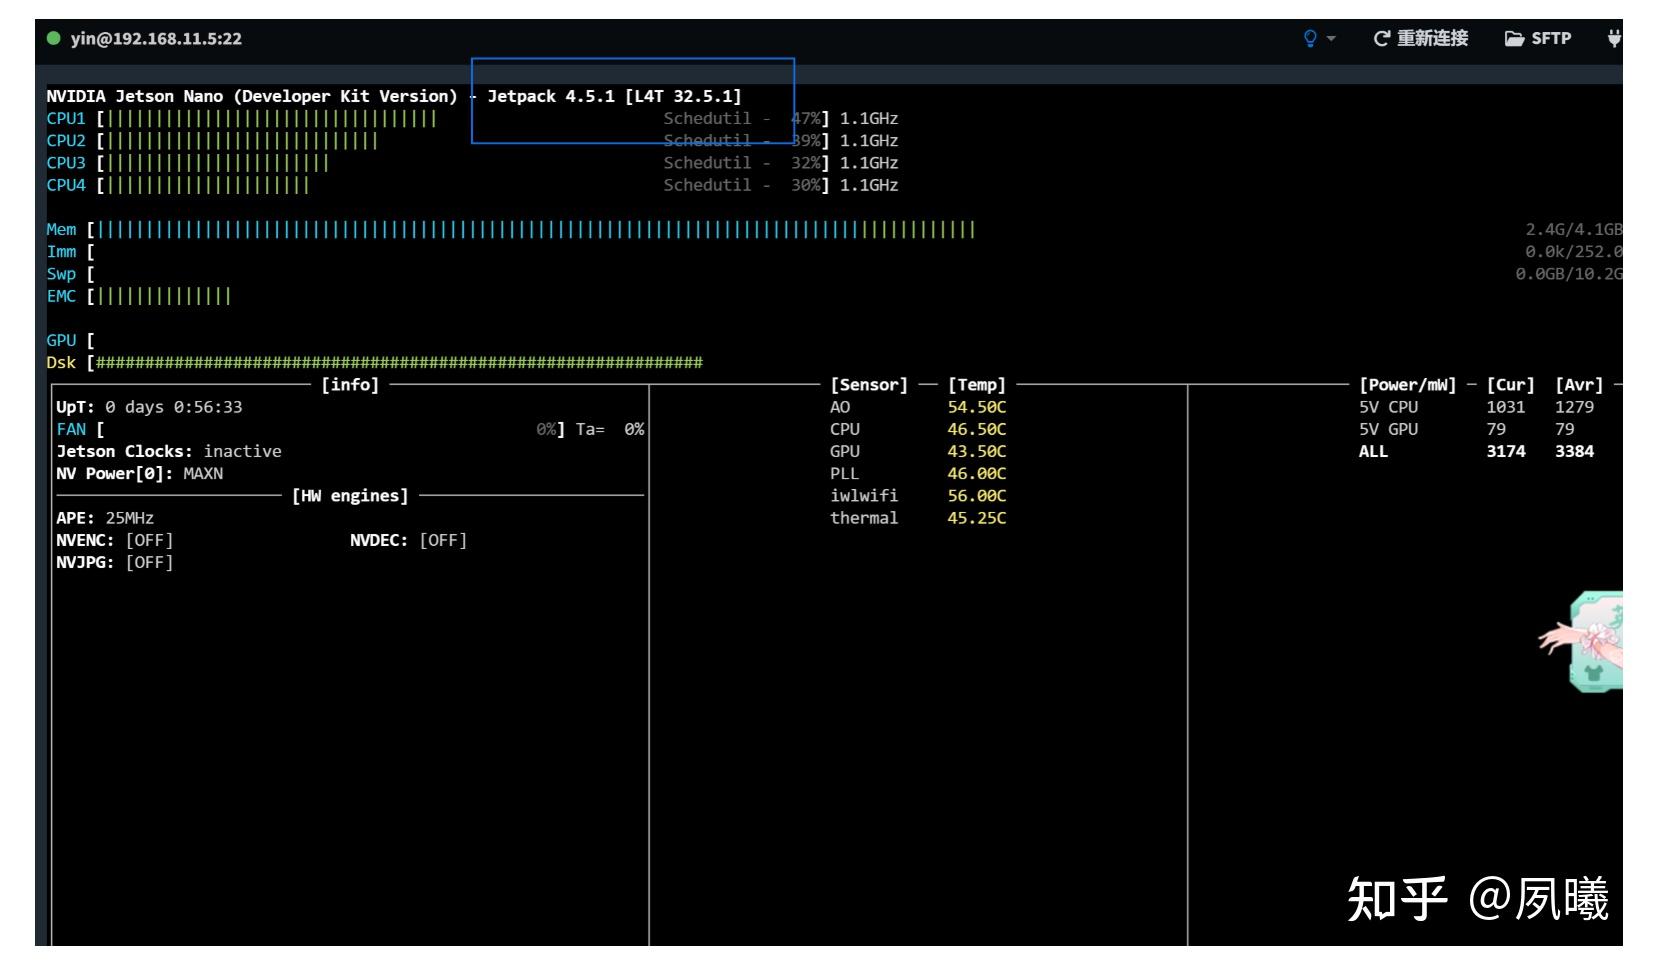Click the anime character sticker at right edge
Viewport: 1654px width, 969px height.
pos(1581,641)
